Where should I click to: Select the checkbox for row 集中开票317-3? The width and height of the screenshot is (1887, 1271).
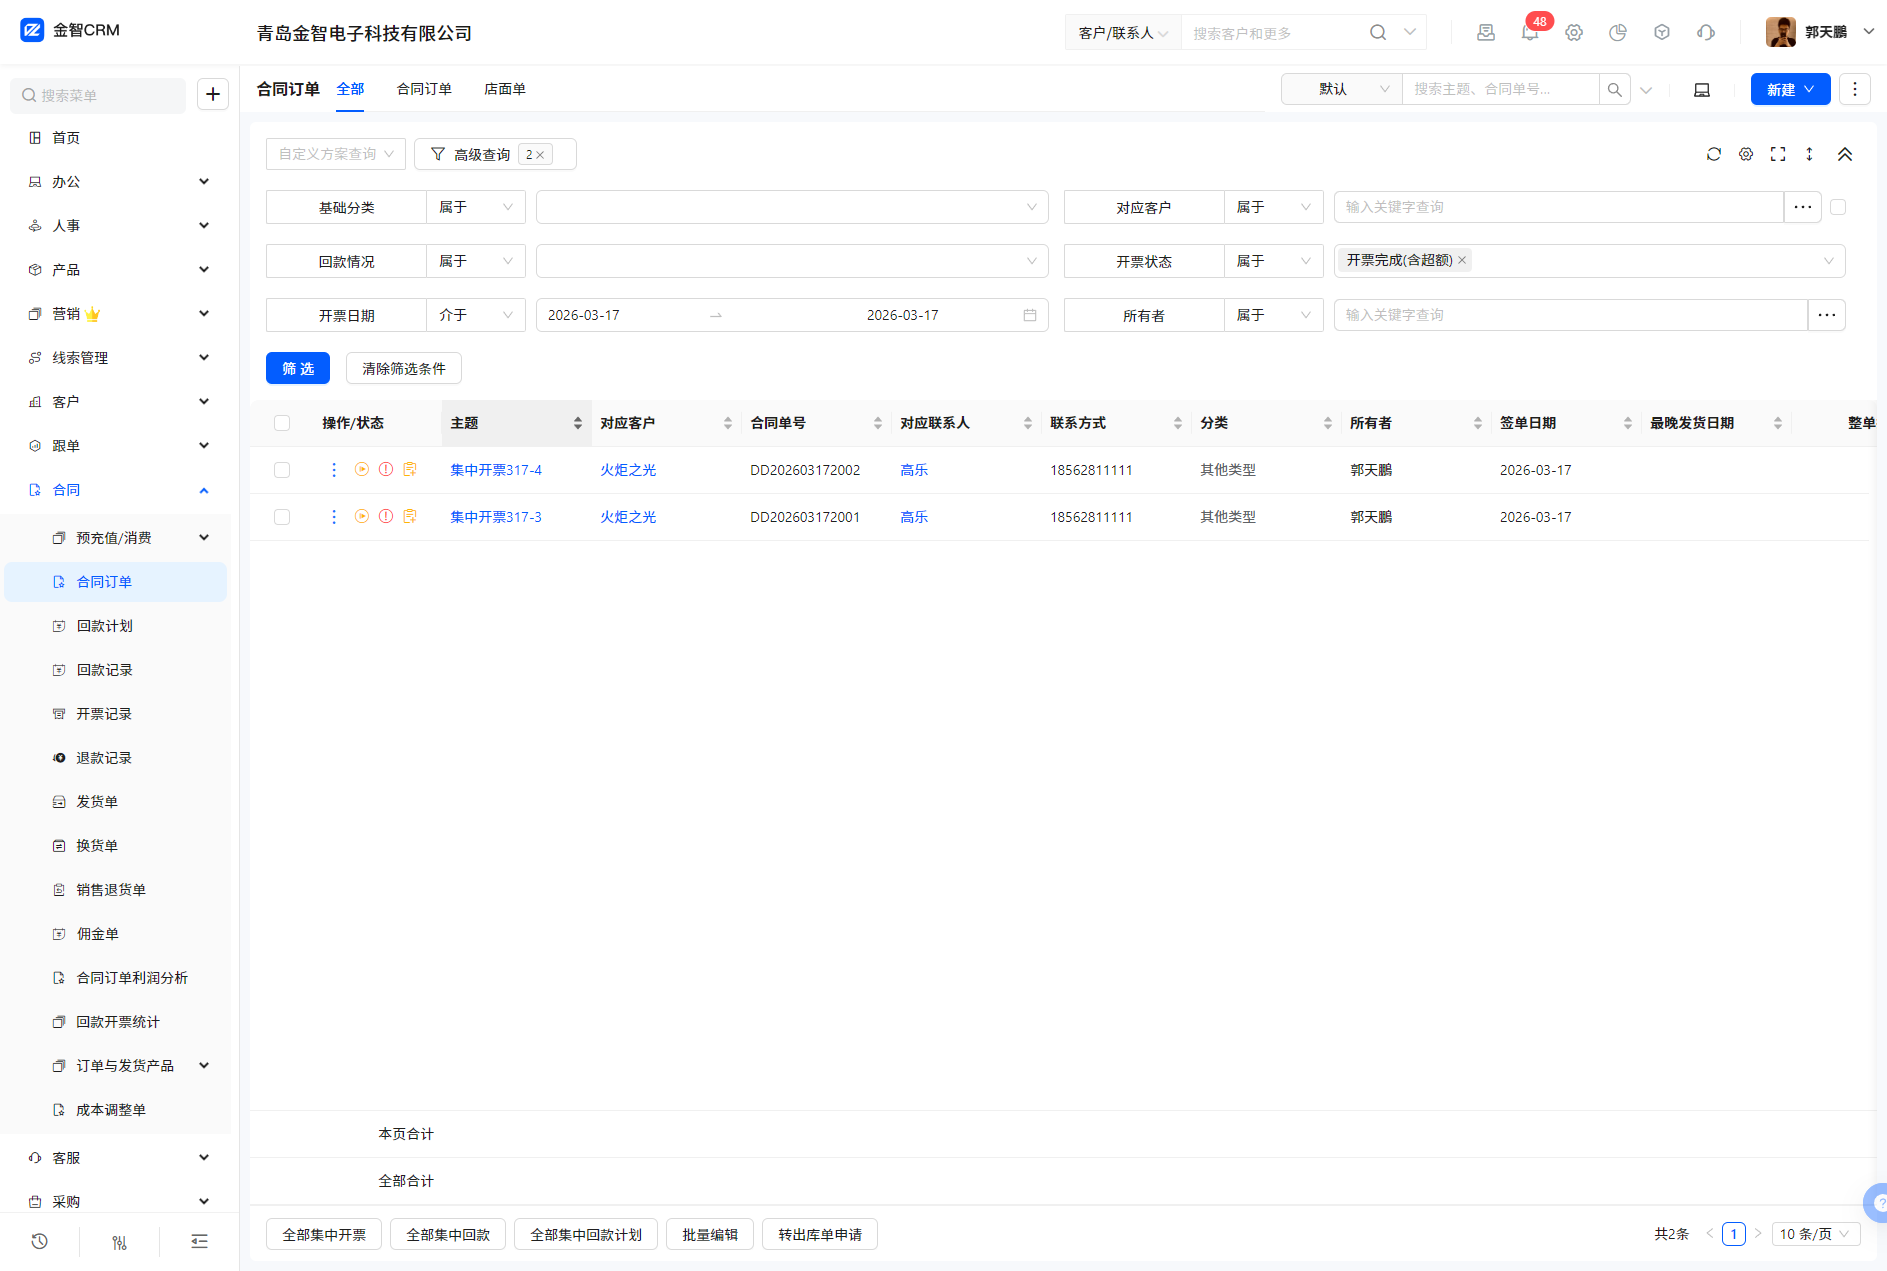coord(282,517)
